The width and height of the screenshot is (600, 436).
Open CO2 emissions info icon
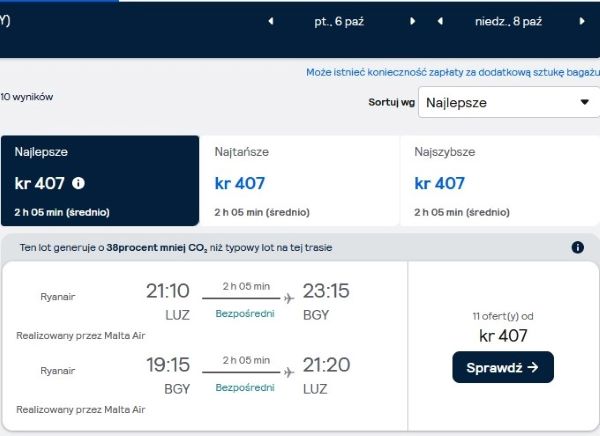[577, 247]
